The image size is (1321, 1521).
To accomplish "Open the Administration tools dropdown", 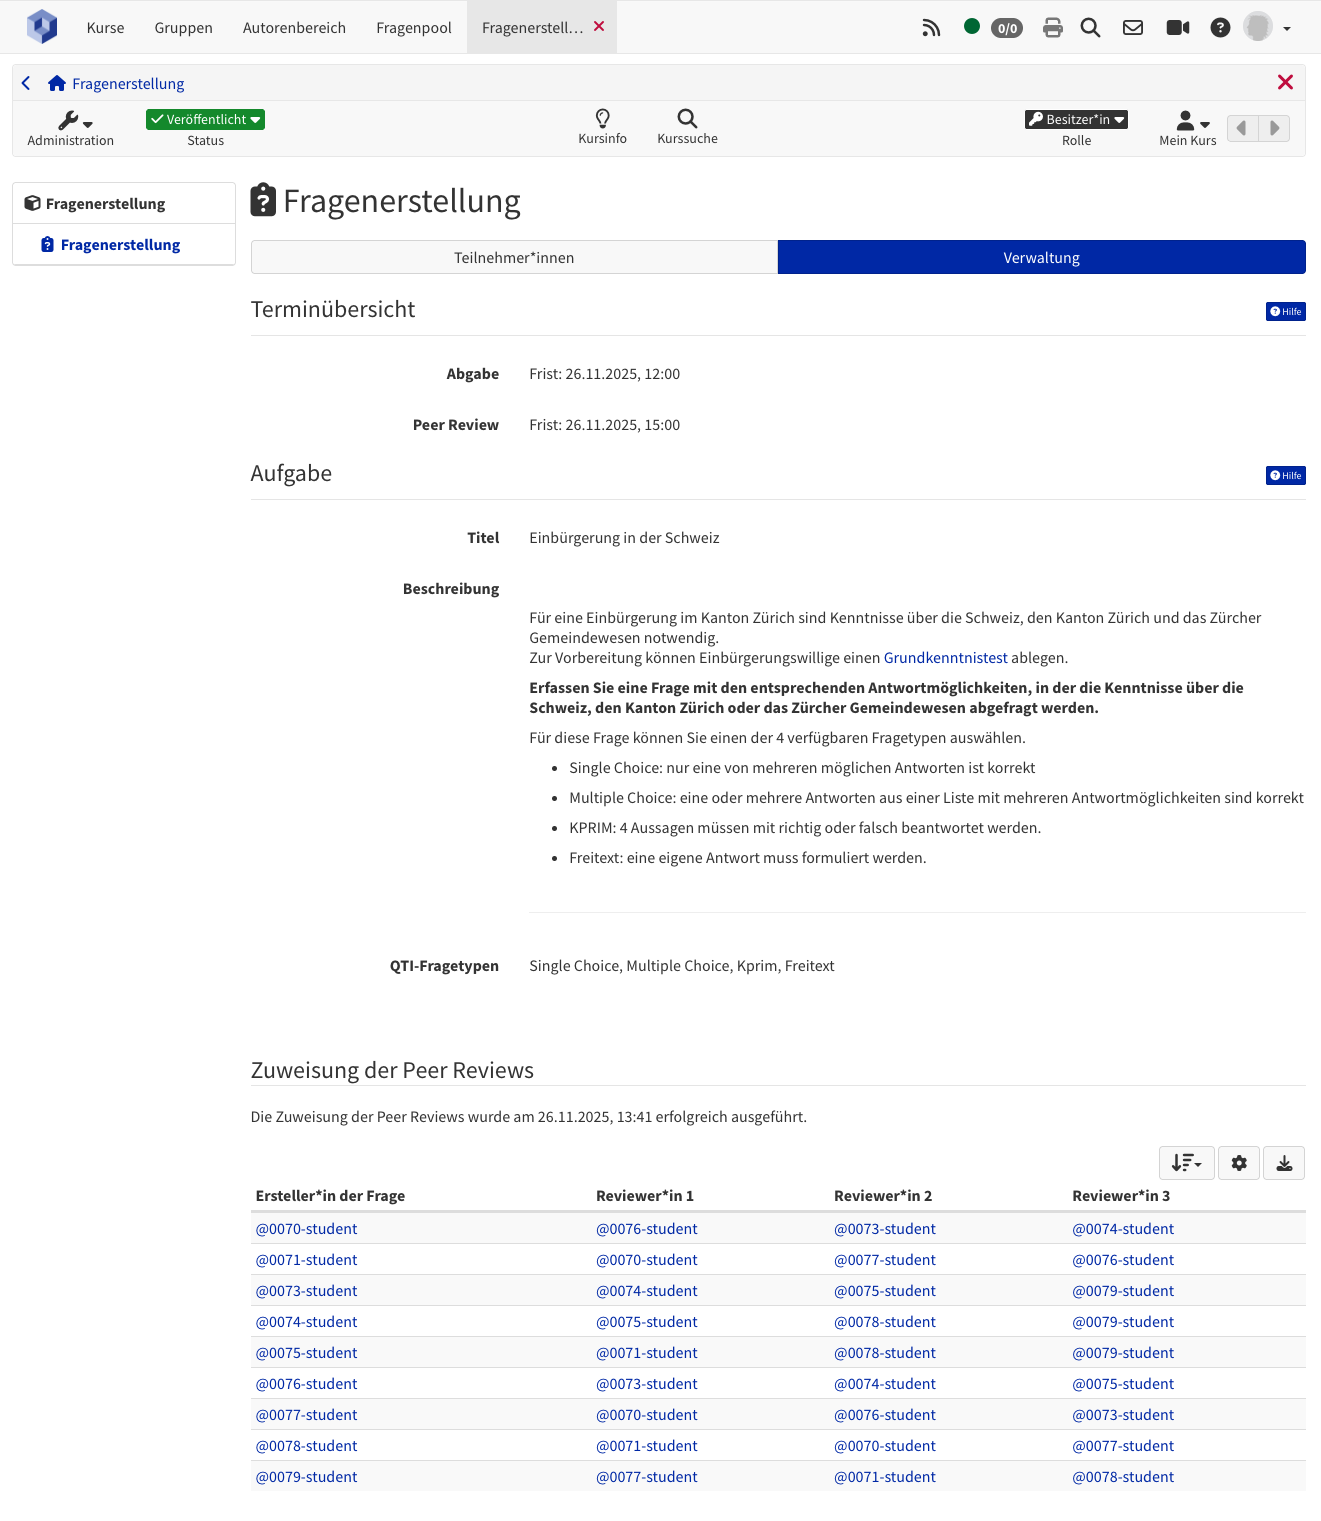I will click(73, 122).
